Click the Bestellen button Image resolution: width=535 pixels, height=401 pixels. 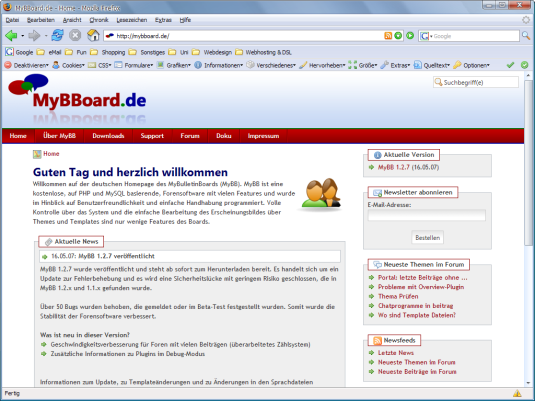click(428, 238)
